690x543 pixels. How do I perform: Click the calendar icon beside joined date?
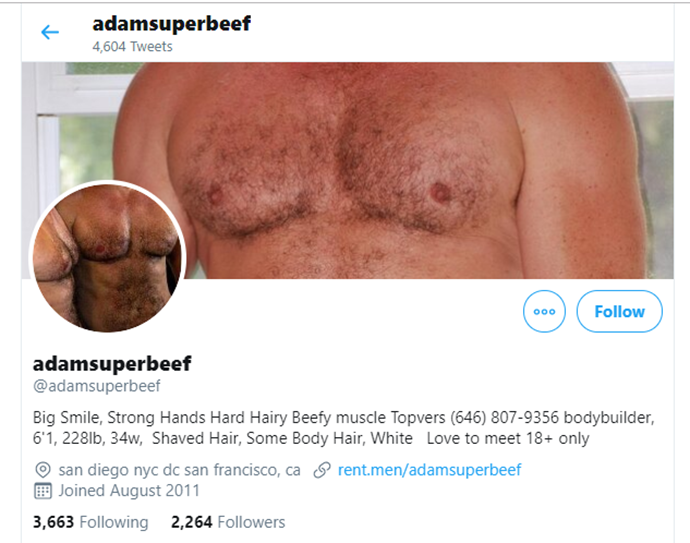(x=43, y=491)
